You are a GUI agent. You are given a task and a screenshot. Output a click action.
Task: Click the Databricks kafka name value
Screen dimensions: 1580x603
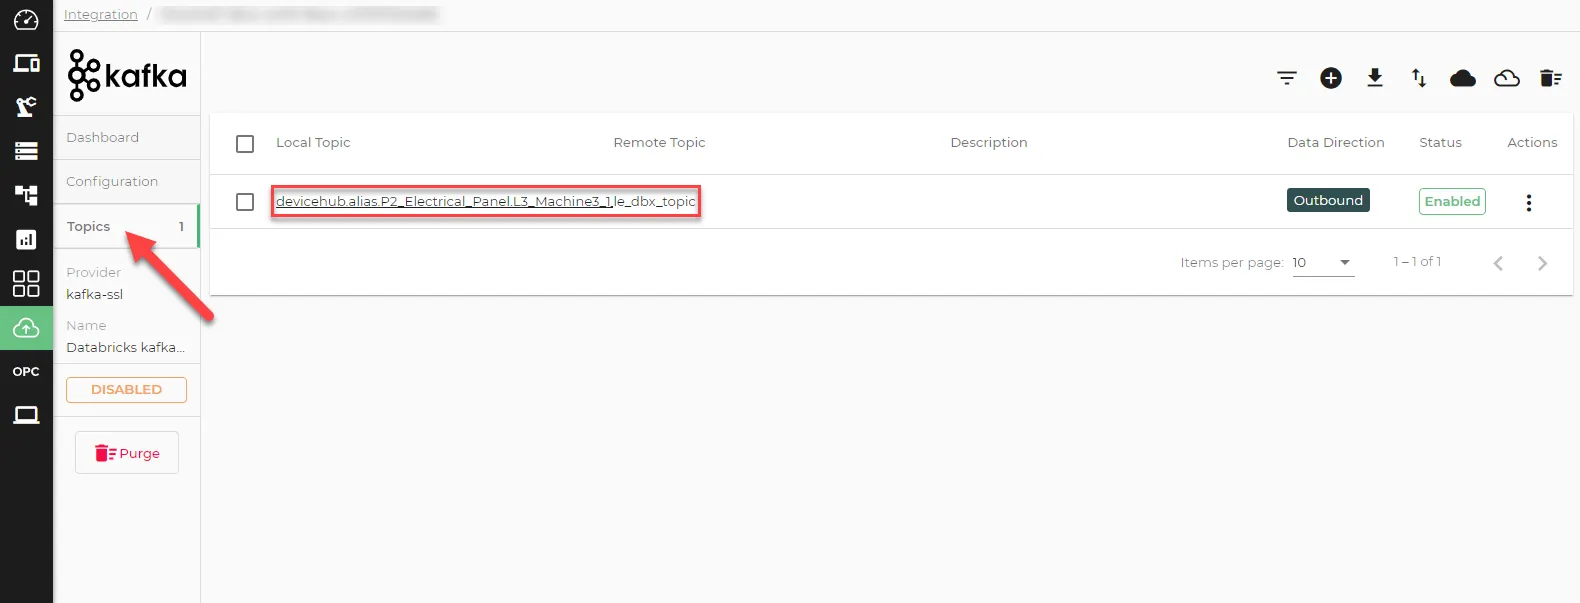pyautogui.click(x=126, y=347)
